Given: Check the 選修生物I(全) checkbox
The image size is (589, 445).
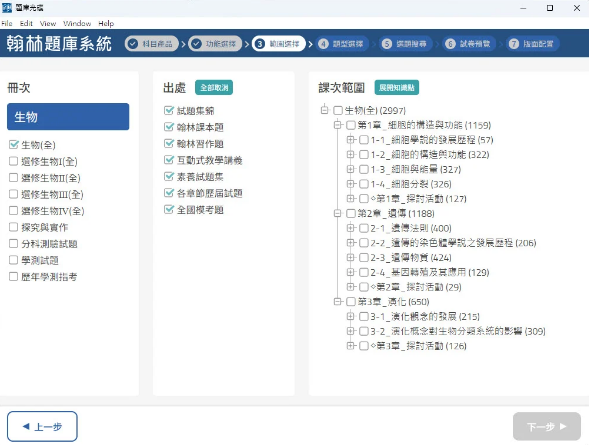Looking at the screenshot, I should (x=14, y=161).
